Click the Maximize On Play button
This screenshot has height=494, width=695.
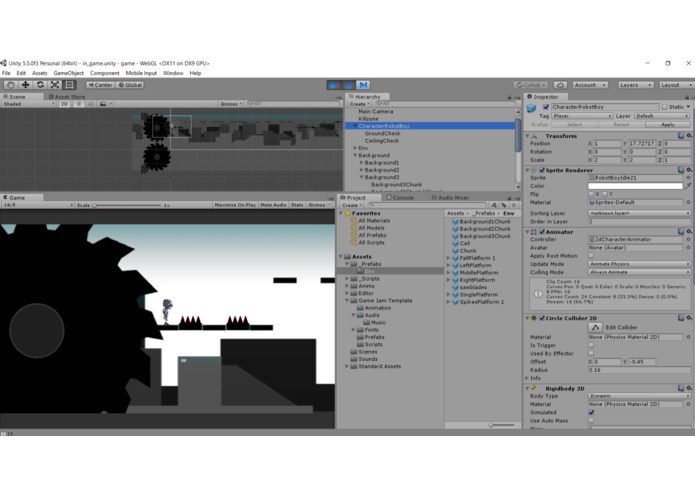(x=235, y=205)
